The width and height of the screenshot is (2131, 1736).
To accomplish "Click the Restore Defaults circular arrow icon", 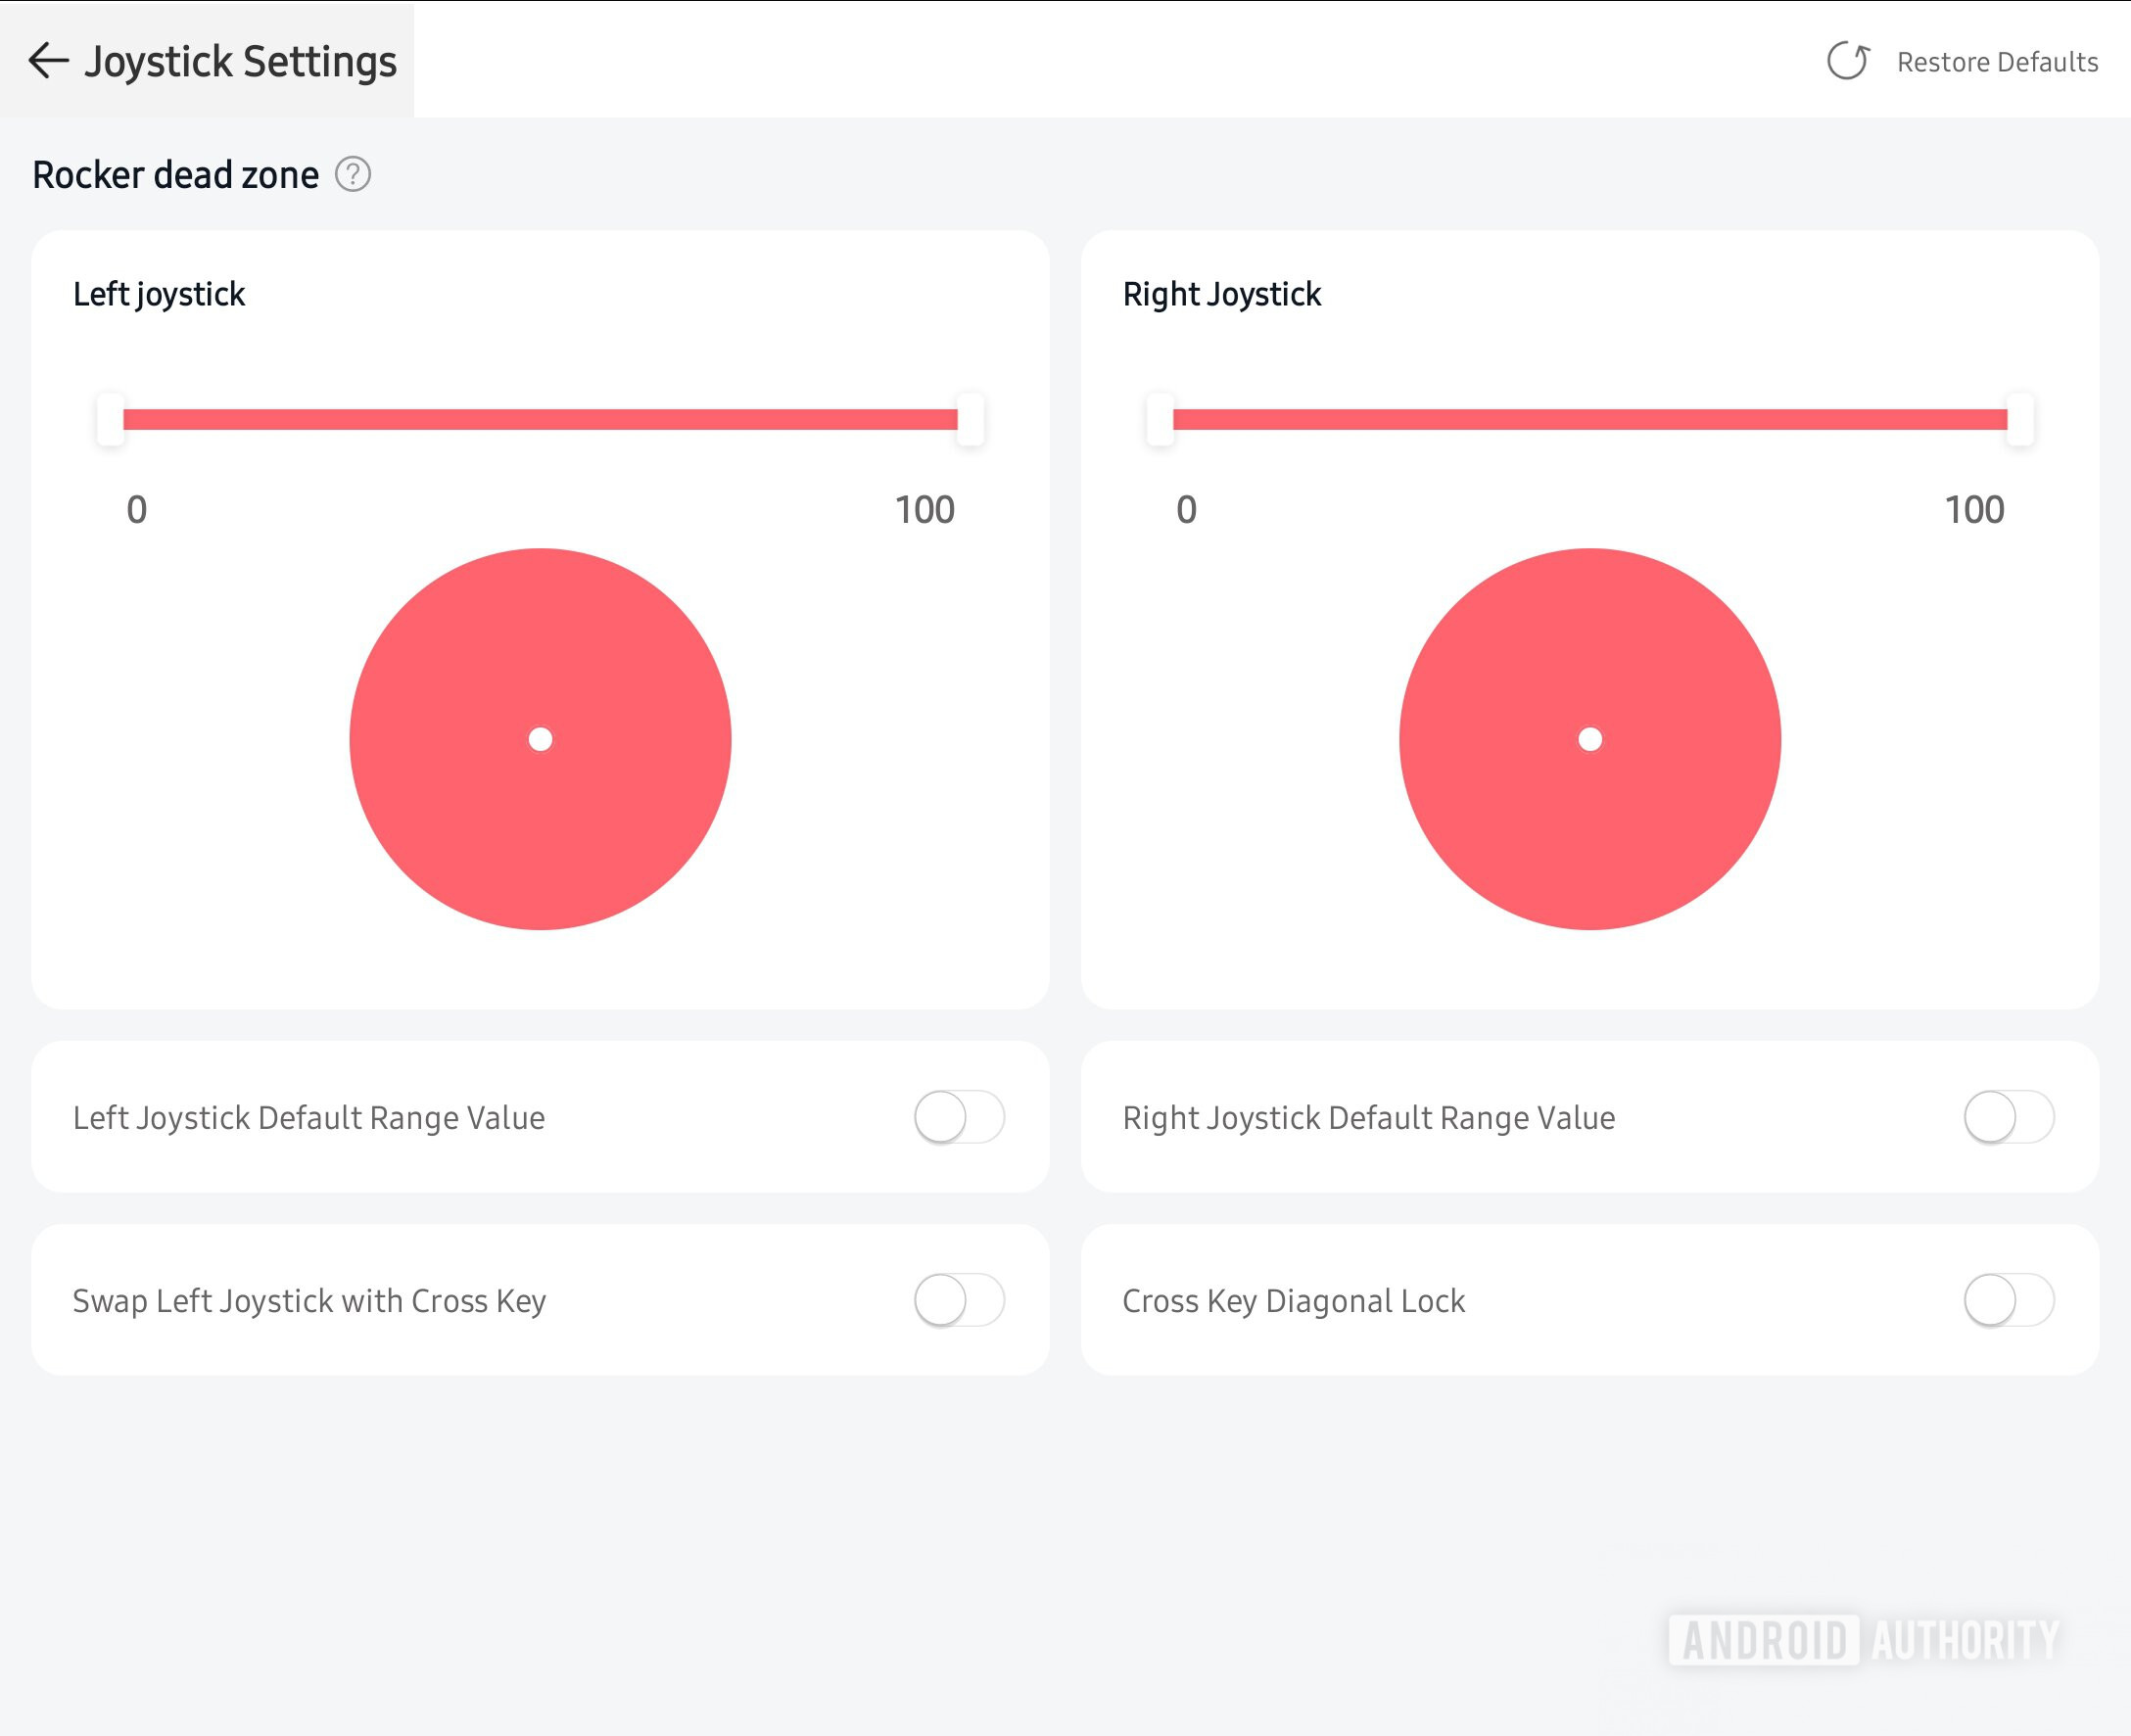I will 1847,61.
